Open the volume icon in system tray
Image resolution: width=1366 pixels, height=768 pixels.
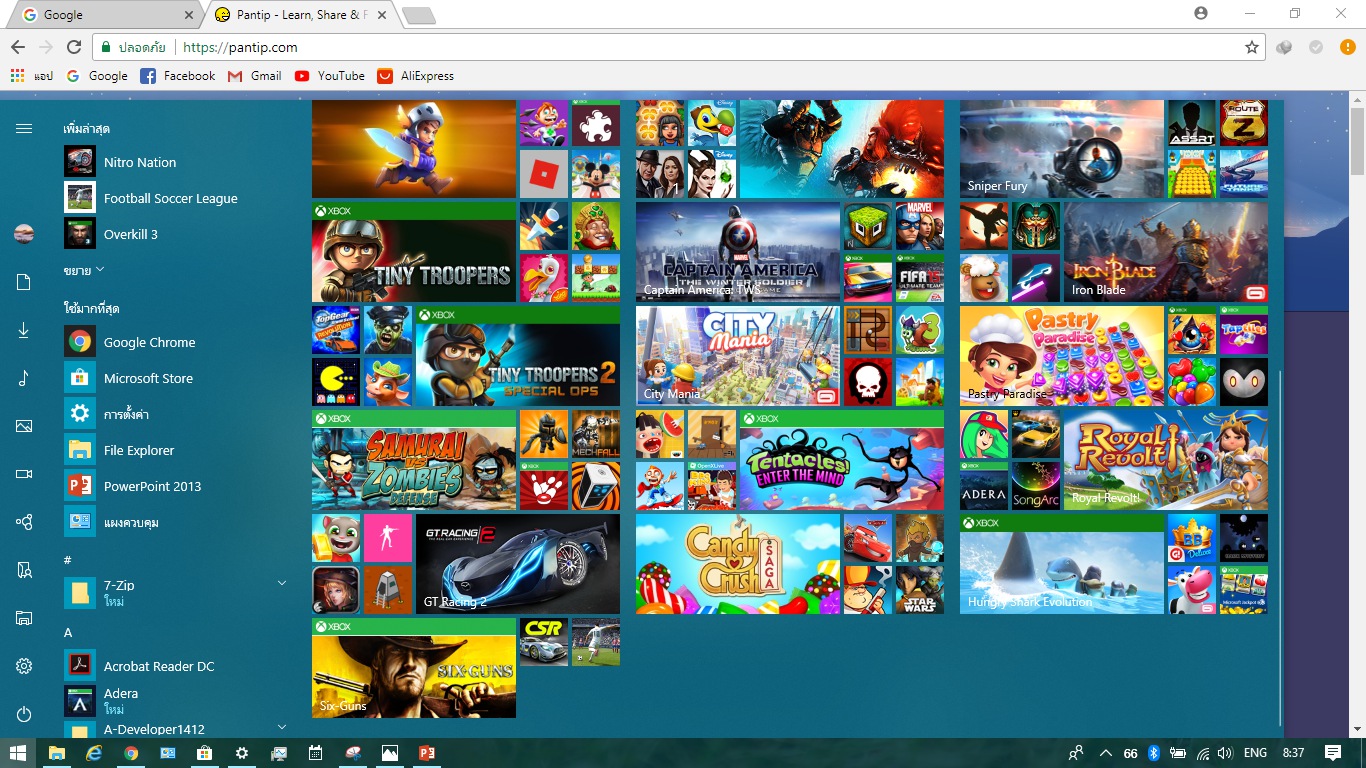pos(1225,753)
